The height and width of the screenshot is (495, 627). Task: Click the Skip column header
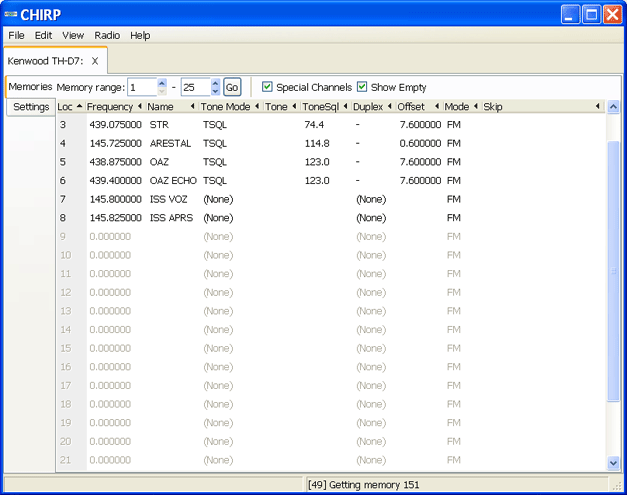click(x=542, y=107)
